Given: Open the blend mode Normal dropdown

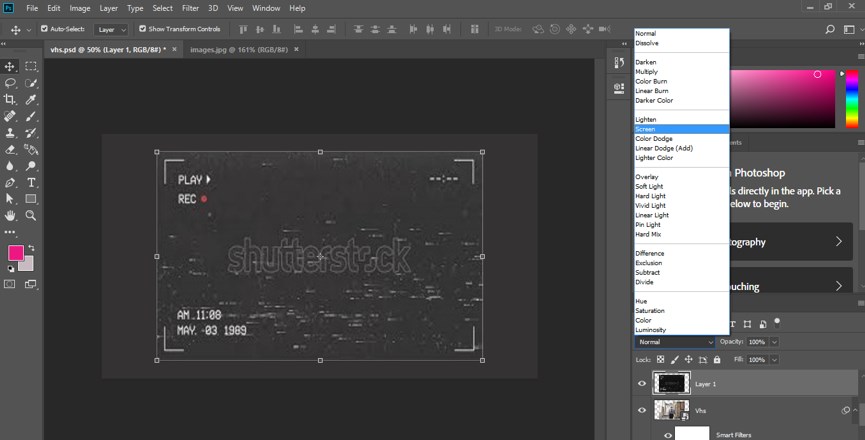Looking at the screenshot, I should [675, 342].
